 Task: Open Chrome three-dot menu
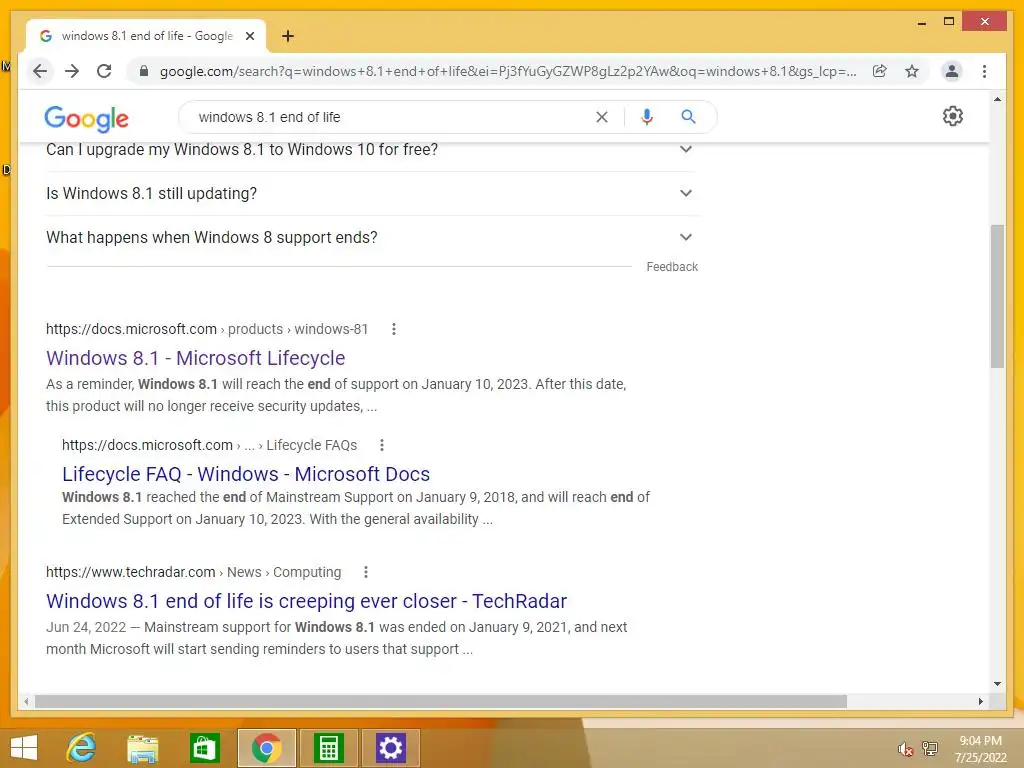click(984, 71)
